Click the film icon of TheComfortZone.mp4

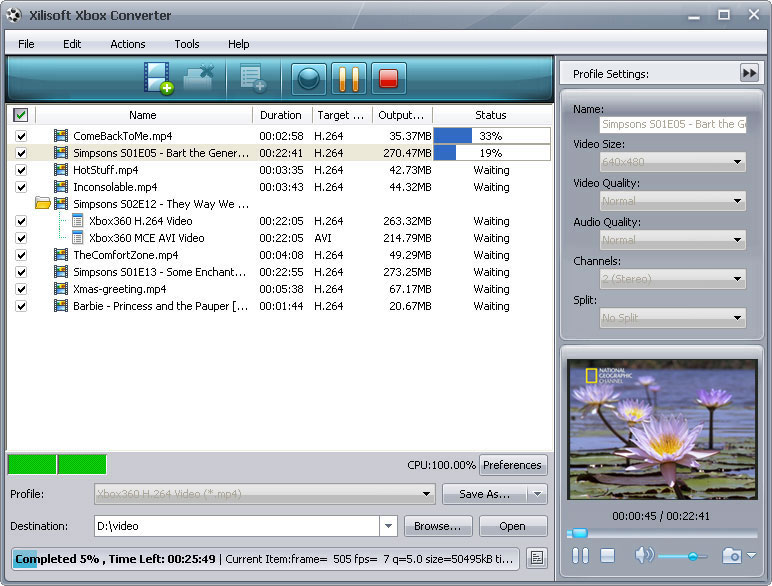tap(61, 255)
